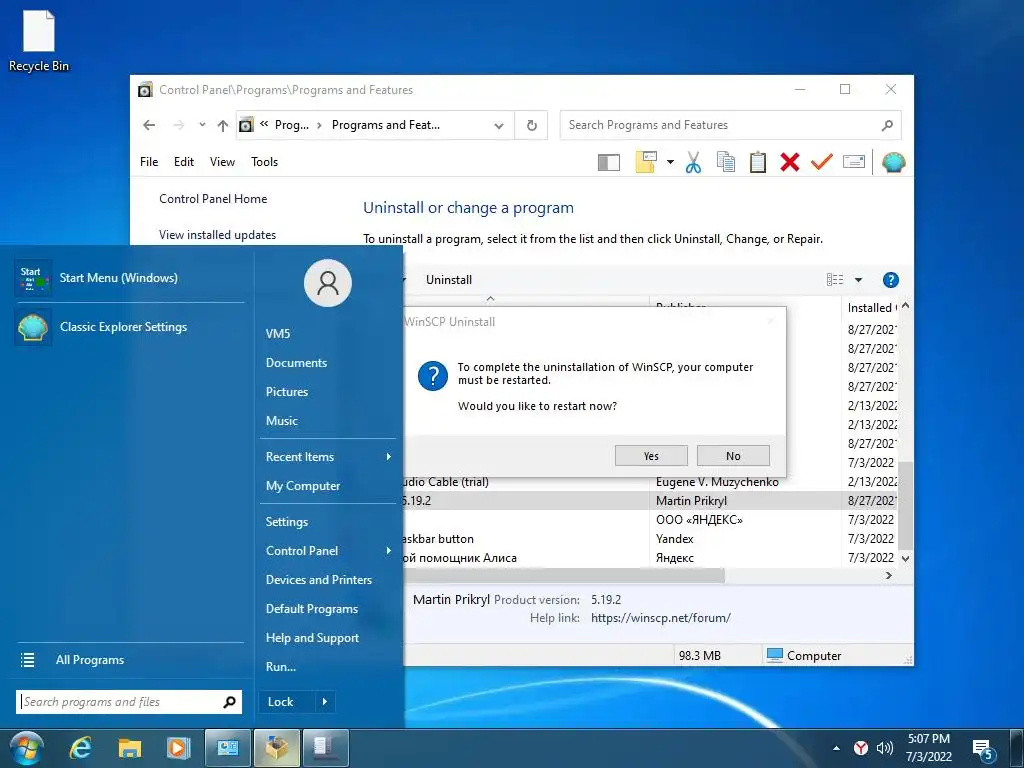
Task: Click the Email toolbar icon
Action: (854, 161)
